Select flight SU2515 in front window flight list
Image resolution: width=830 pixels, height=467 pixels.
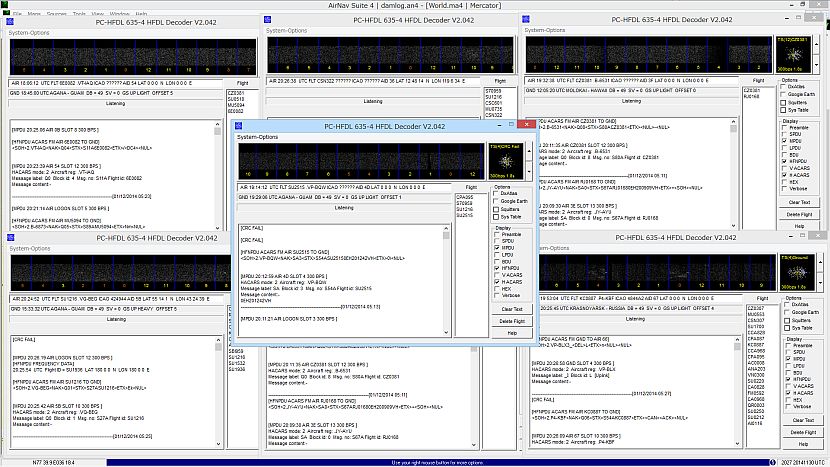click(x=465, y=215)
